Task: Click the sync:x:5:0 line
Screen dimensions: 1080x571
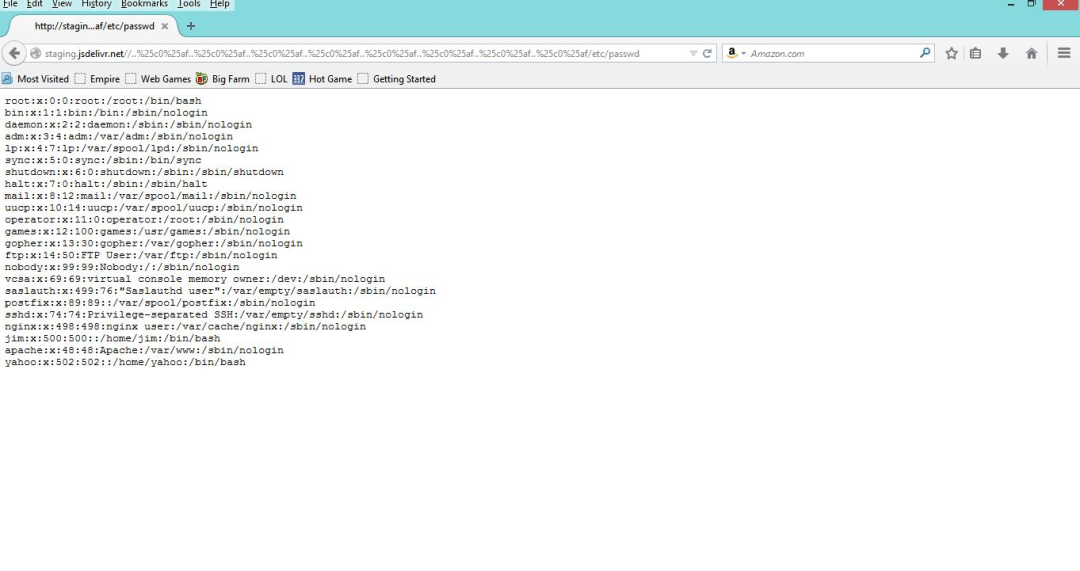Action: [103, 160]
